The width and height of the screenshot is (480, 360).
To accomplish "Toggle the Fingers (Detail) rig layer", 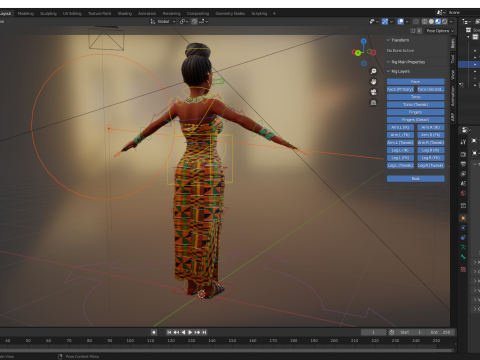I will (x=416, y=120).
